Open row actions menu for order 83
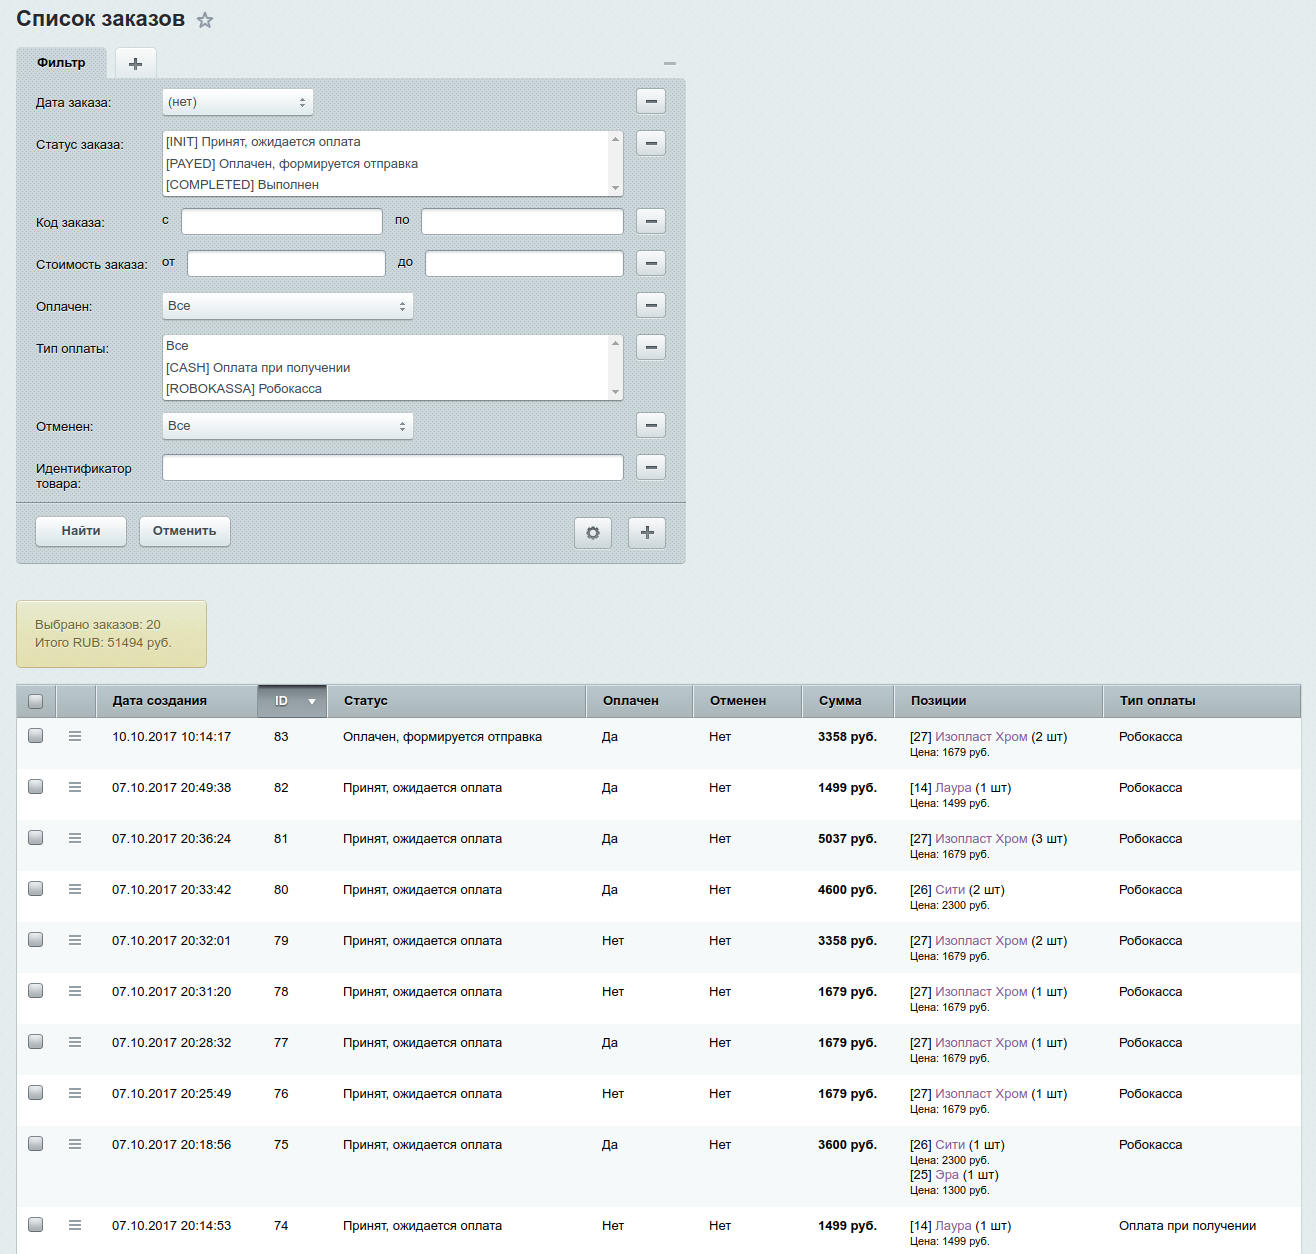Screen dimensions: 1316x1254 pos(75,736)
